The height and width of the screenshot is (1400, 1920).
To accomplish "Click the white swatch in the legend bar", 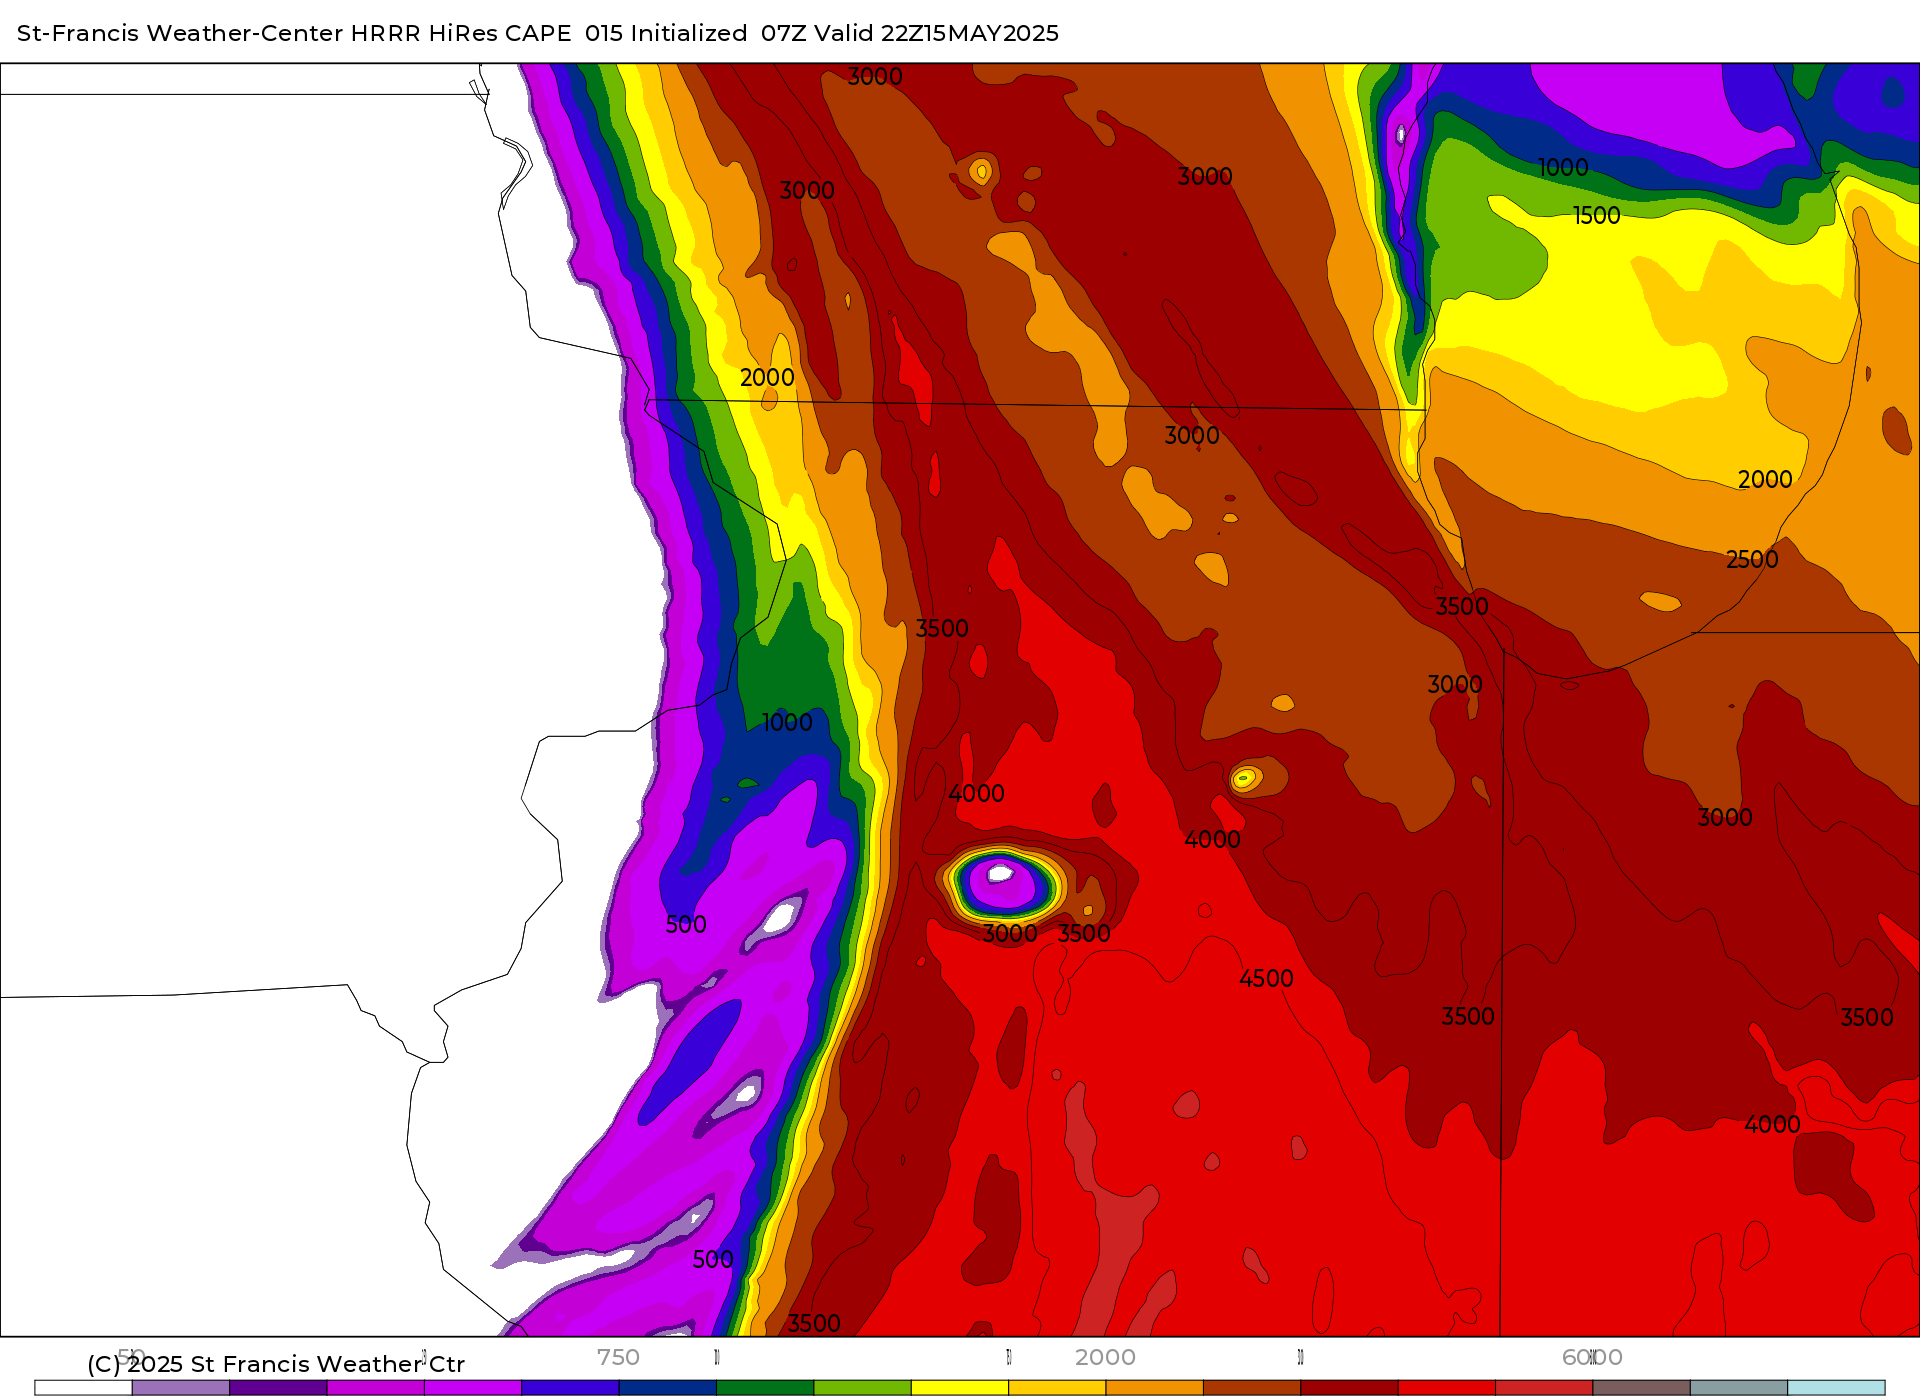I will [x=83, y=1388].
